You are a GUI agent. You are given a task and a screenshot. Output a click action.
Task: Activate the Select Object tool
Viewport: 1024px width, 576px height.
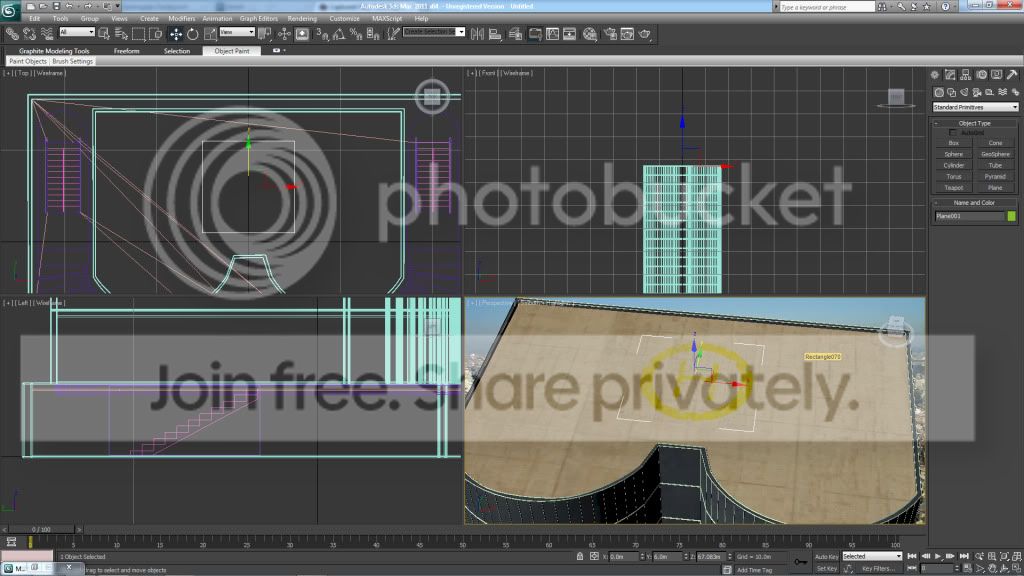[x=103, y=34]
